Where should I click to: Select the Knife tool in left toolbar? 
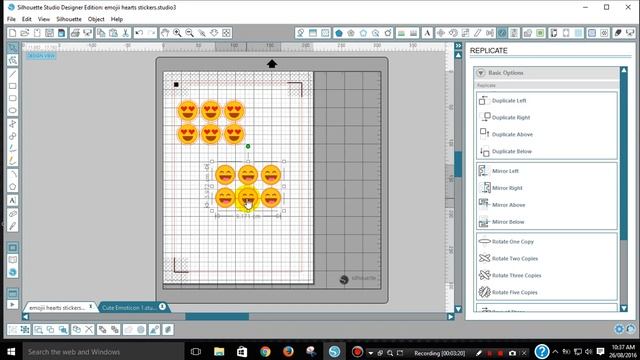[13, 226]
